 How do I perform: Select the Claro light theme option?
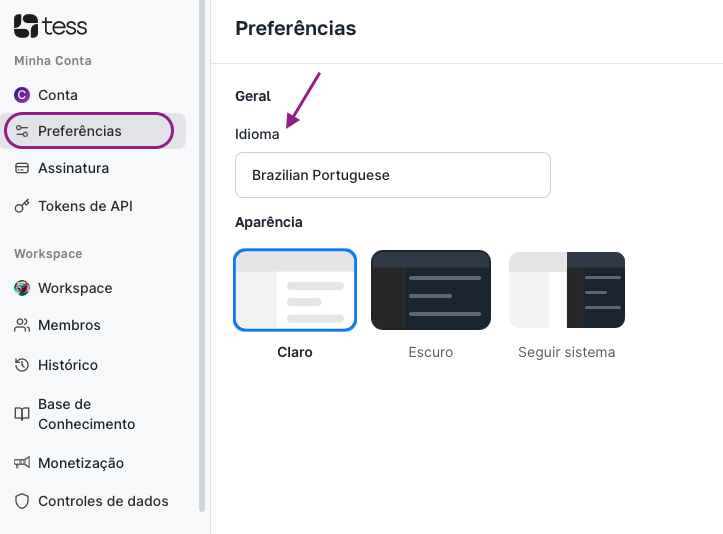click(x=295, y=290)
